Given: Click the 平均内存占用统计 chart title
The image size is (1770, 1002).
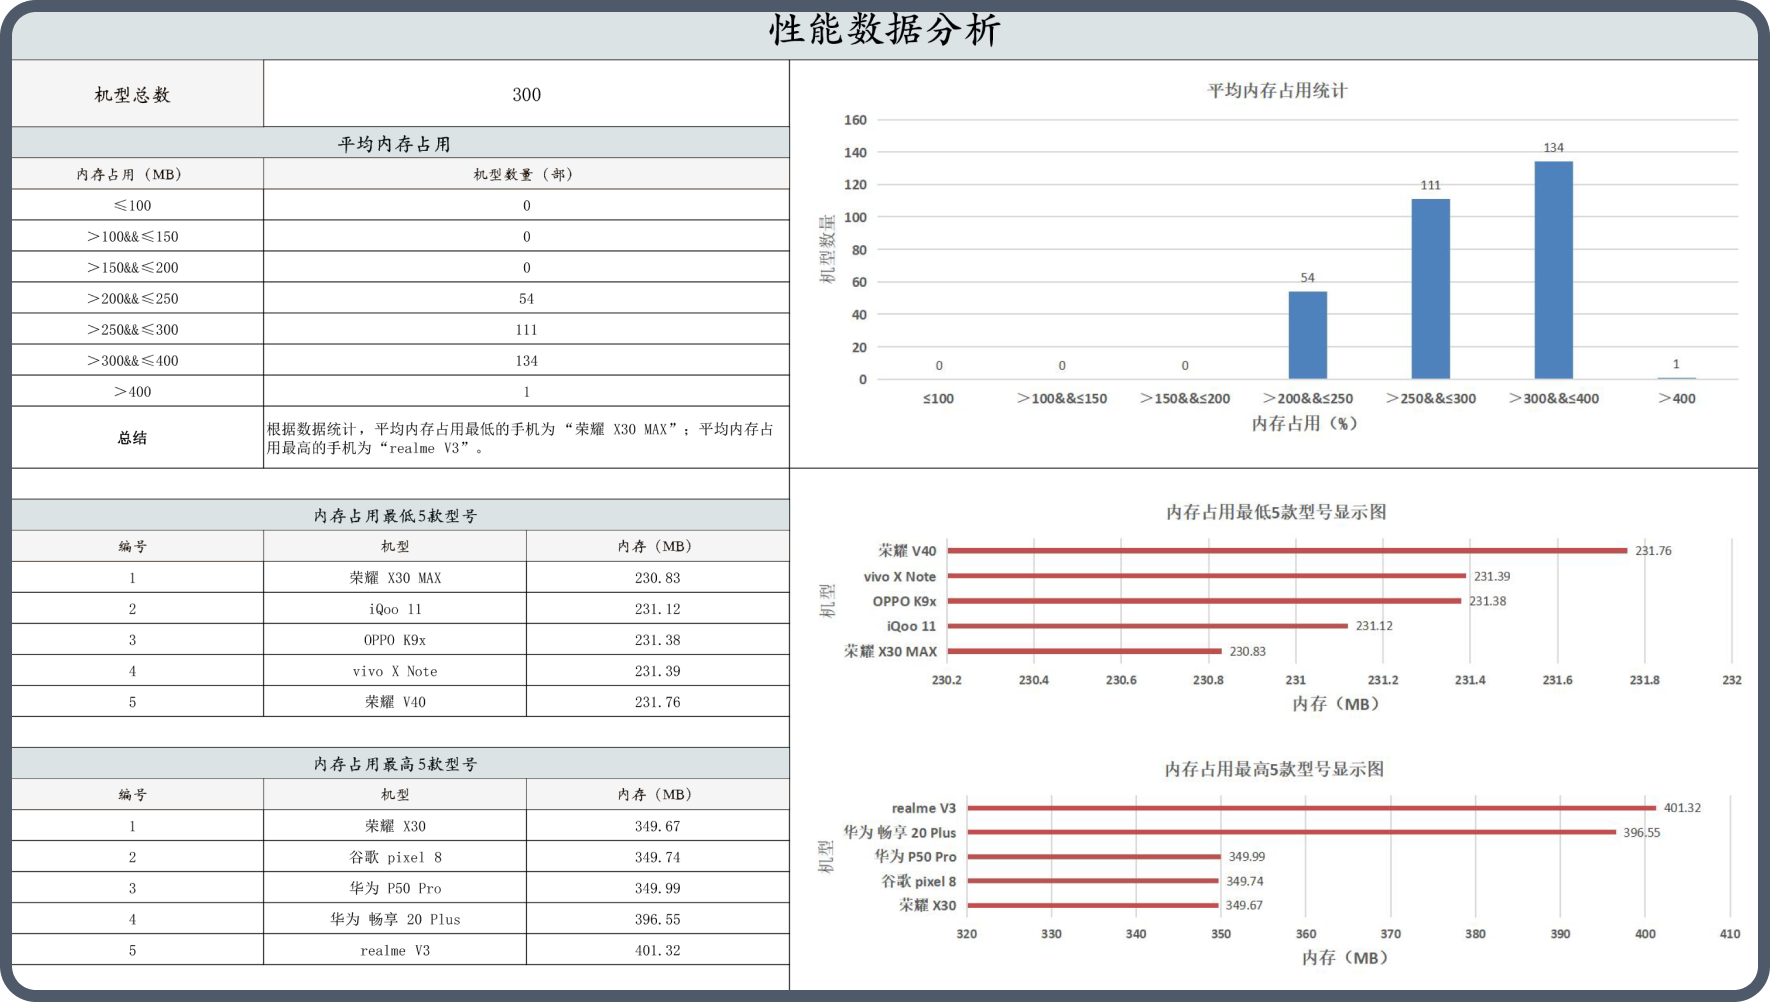Looking at the screenshot, I should (1277, 91).
